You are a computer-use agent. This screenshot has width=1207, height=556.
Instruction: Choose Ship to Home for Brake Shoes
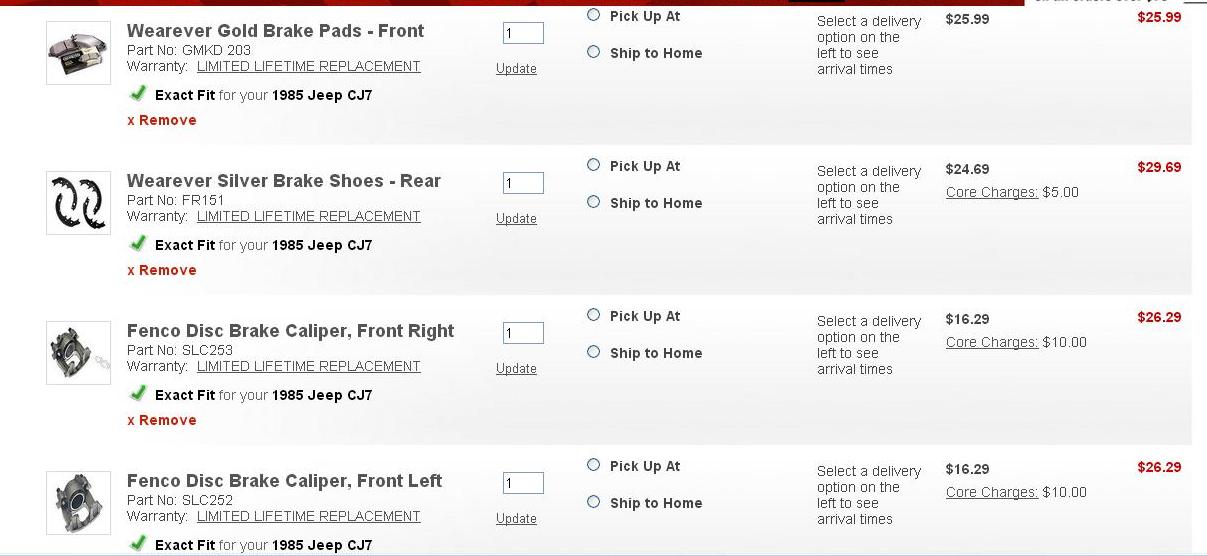594,202
